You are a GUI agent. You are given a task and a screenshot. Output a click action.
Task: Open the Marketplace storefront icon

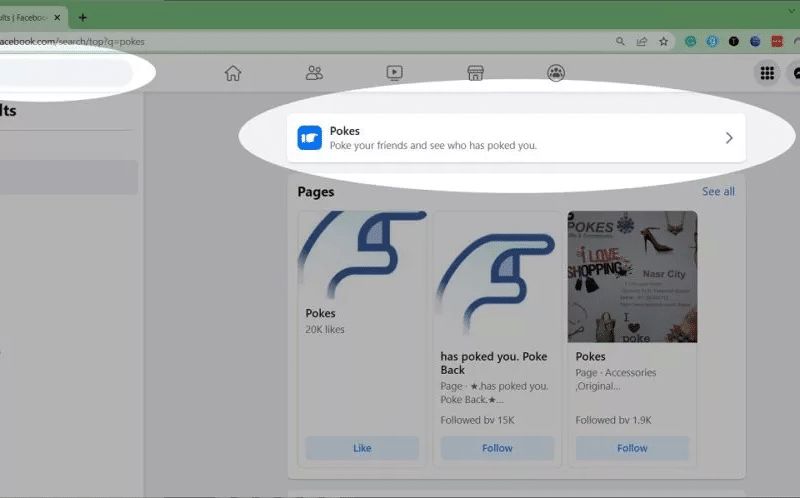475,72
